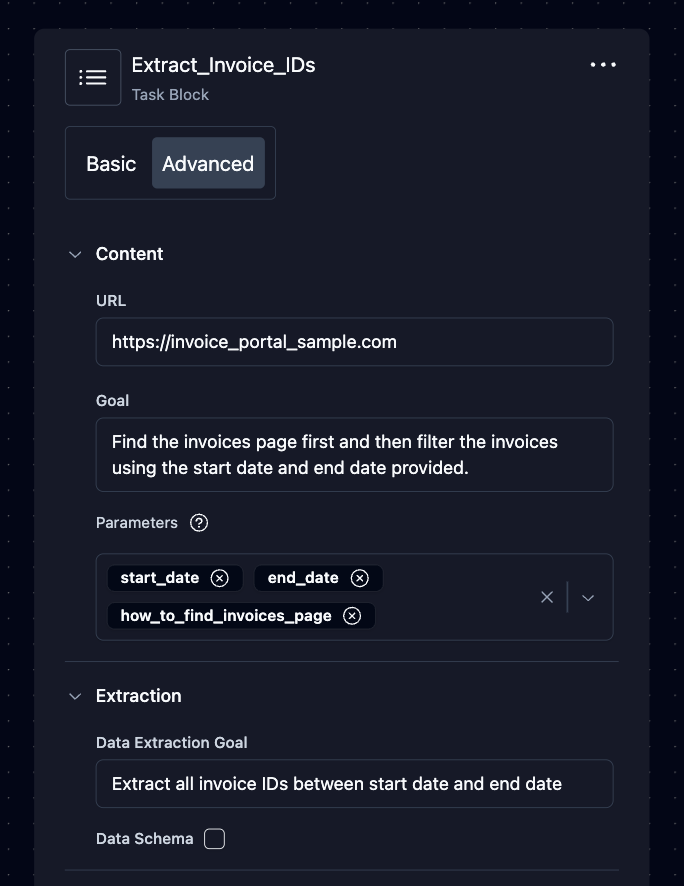684x886 pixels.
Task: Click the start_date parameter label
Action: (x=160, y=578)
